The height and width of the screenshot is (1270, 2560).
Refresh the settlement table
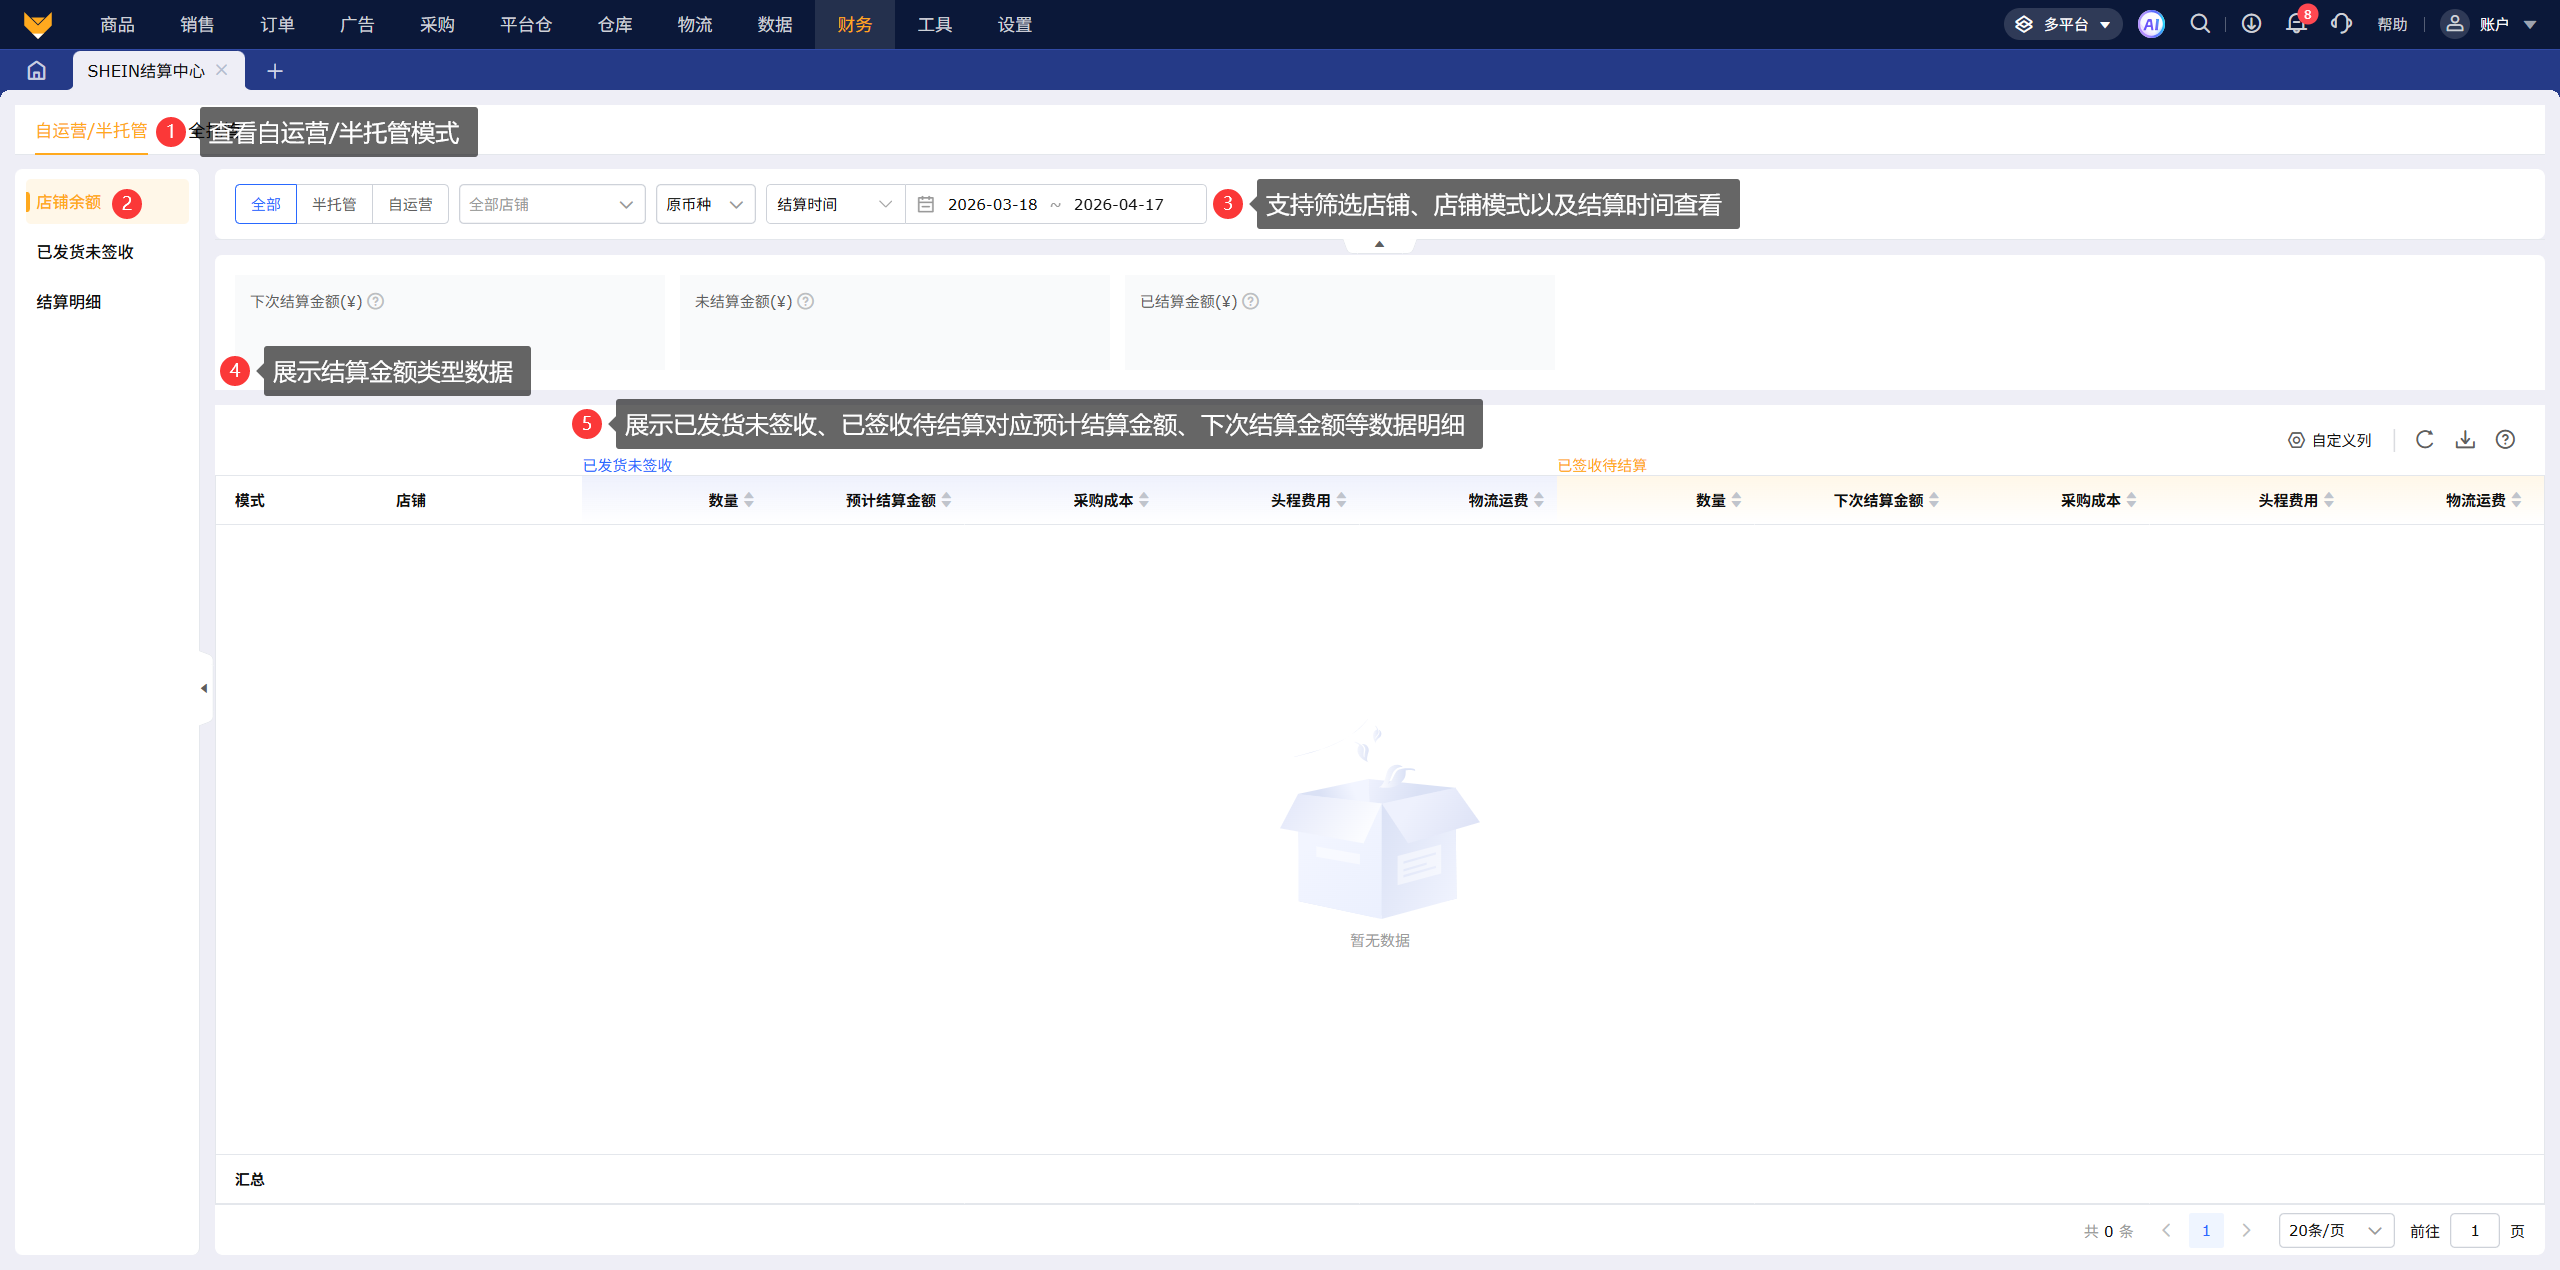2424,440
